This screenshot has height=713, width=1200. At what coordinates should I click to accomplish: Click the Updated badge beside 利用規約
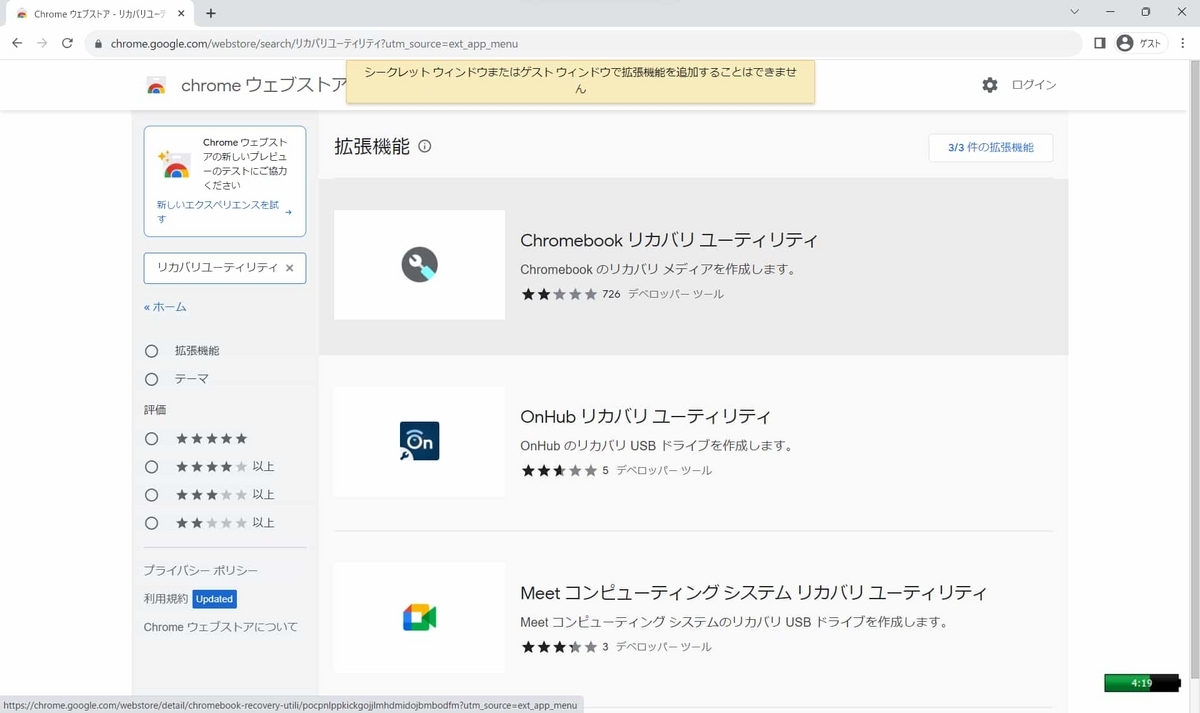point(214,599)
